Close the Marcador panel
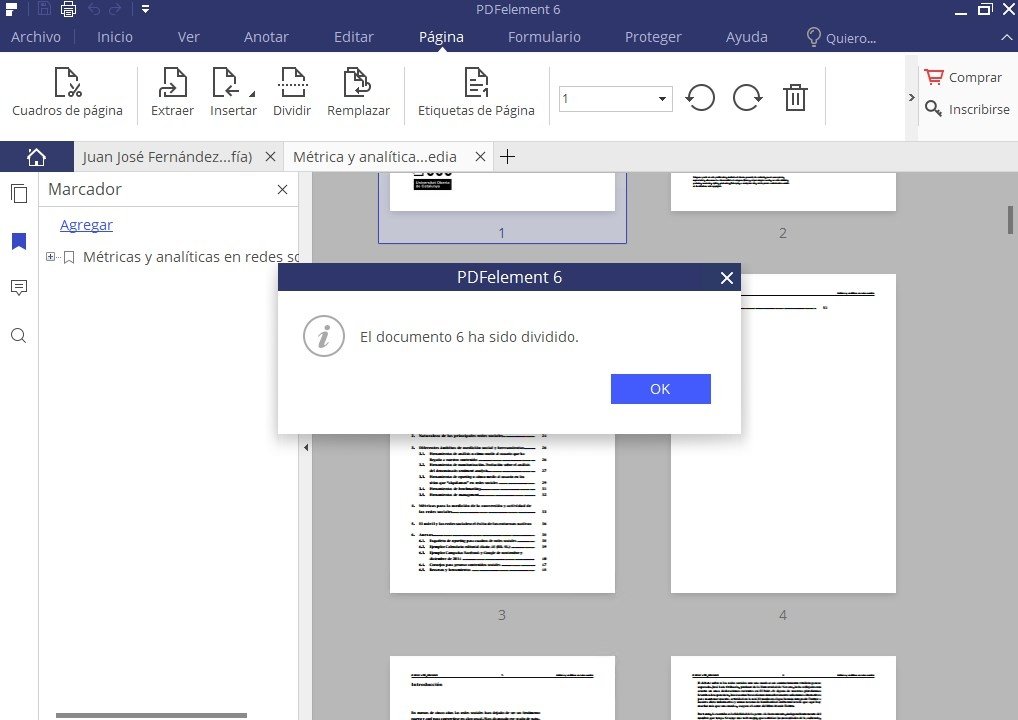 [x=282, y=190]
